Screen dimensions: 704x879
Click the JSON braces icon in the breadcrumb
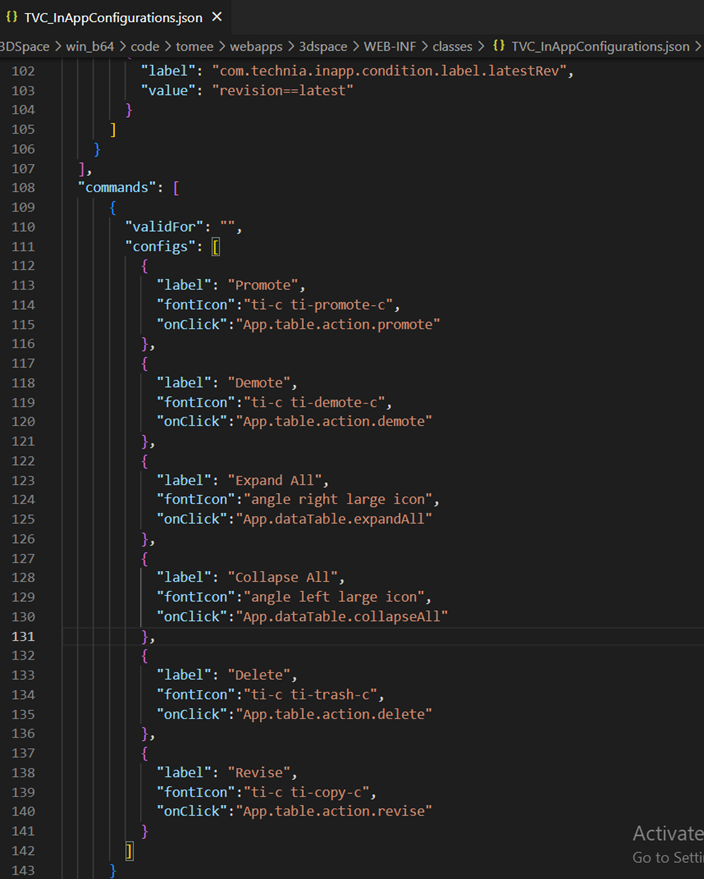point(498,46)
